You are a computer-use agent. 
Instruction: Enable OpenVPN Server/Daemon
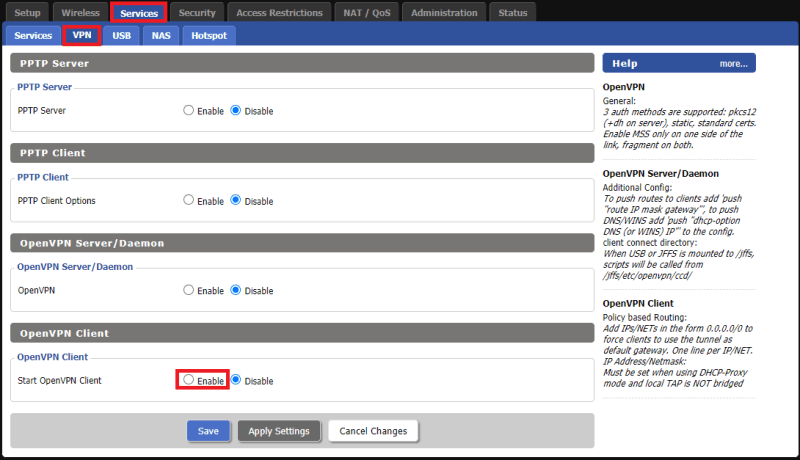[189, 291]
